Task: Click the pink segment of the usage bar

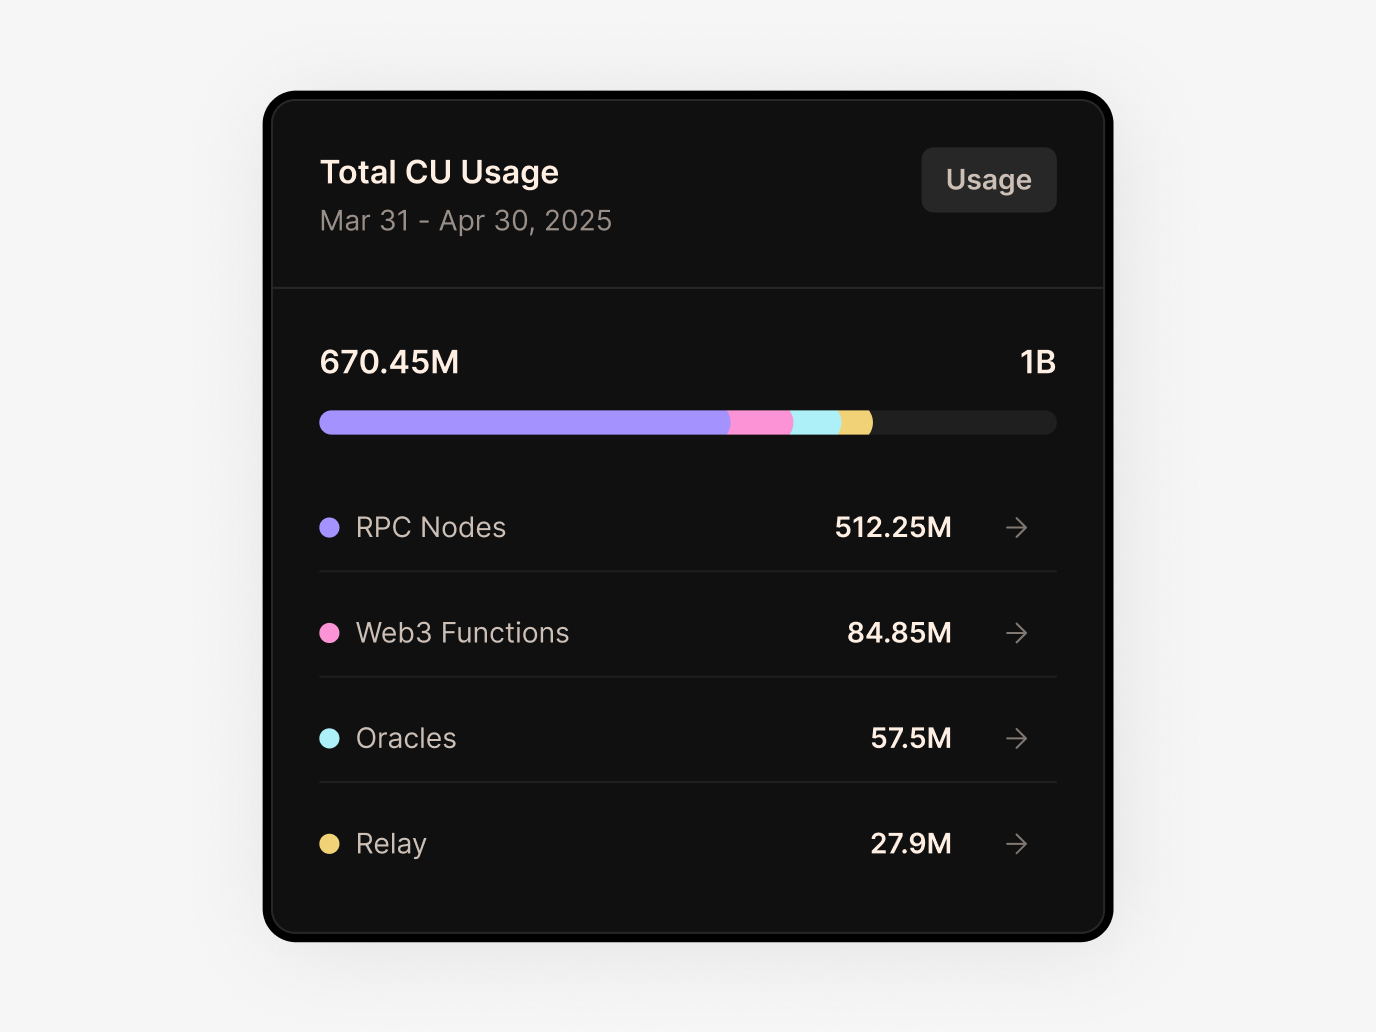Action: click(760, 422)
